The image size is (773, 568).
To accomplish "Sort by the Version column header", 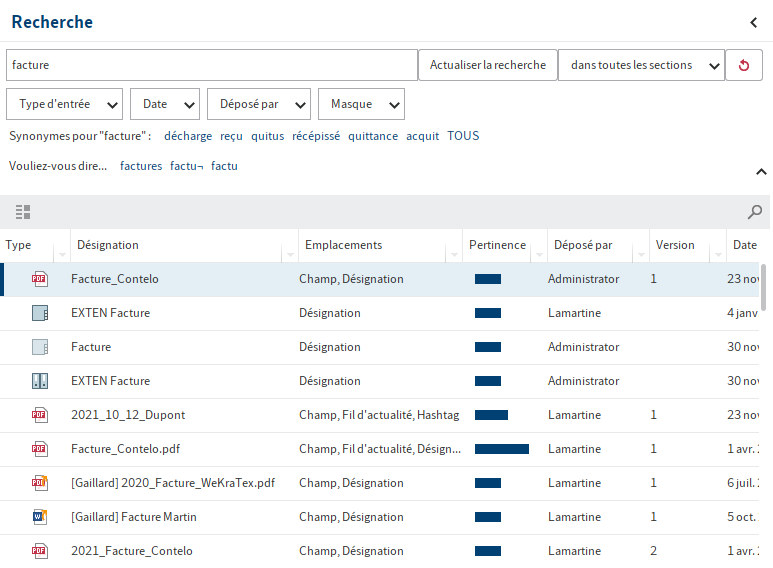I will pos(675,245).
